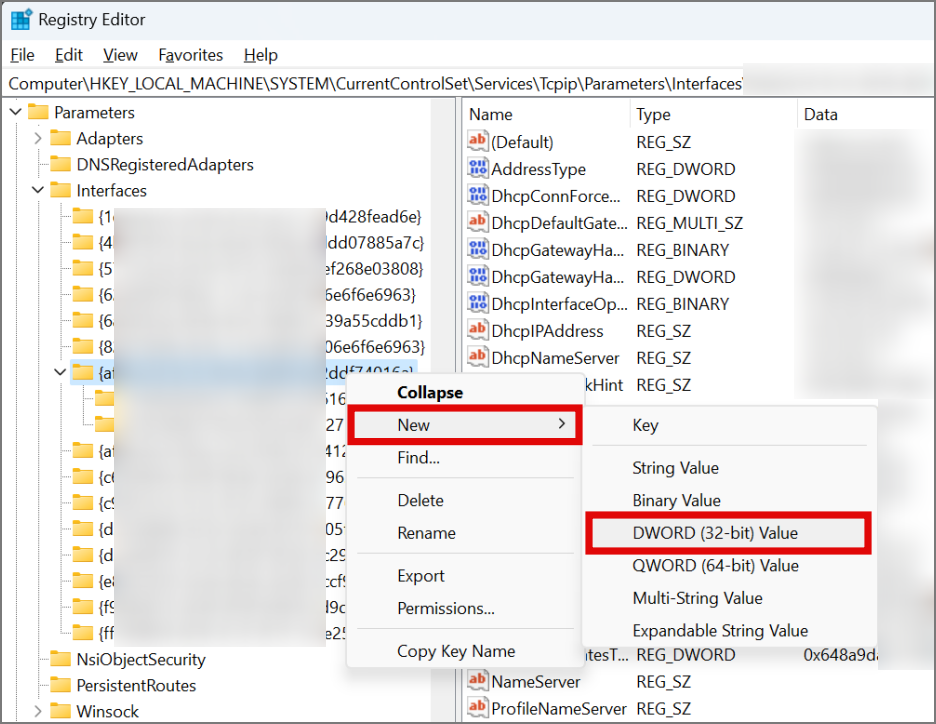936x724 pixels.
Task: Click the DhcpDefaultGate string icon
Action: tap(478, 222)
